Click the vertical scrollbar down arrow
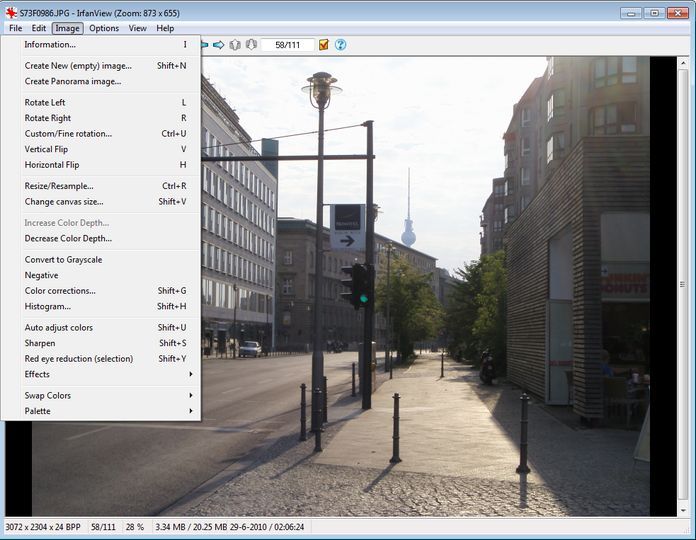The image size is (696, 540). pyautogui.click(x=683, y=511)
